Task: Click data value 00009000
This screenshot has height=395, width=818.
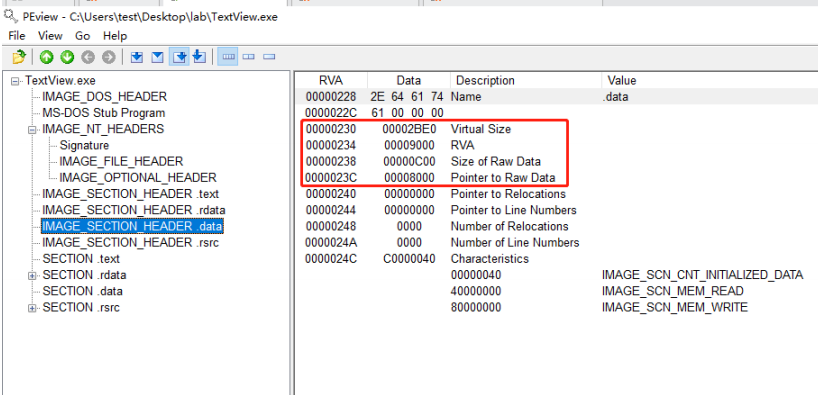Action: click(409, 145)
